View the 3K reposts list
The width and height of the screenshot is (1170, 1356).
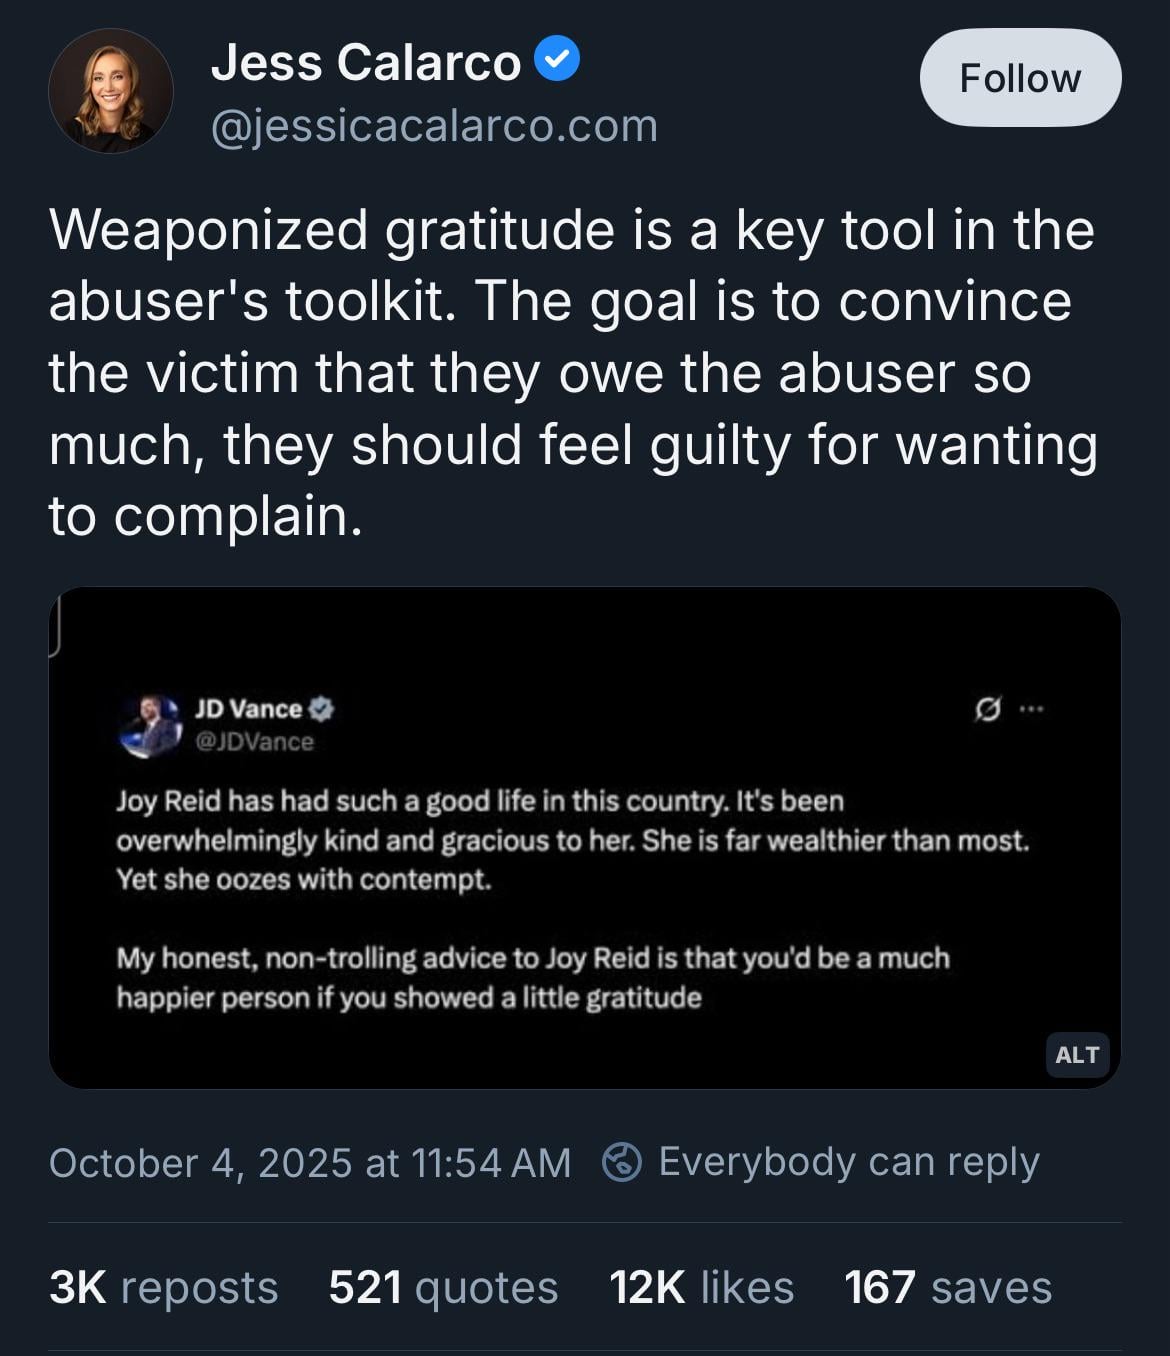(163, 1287)
